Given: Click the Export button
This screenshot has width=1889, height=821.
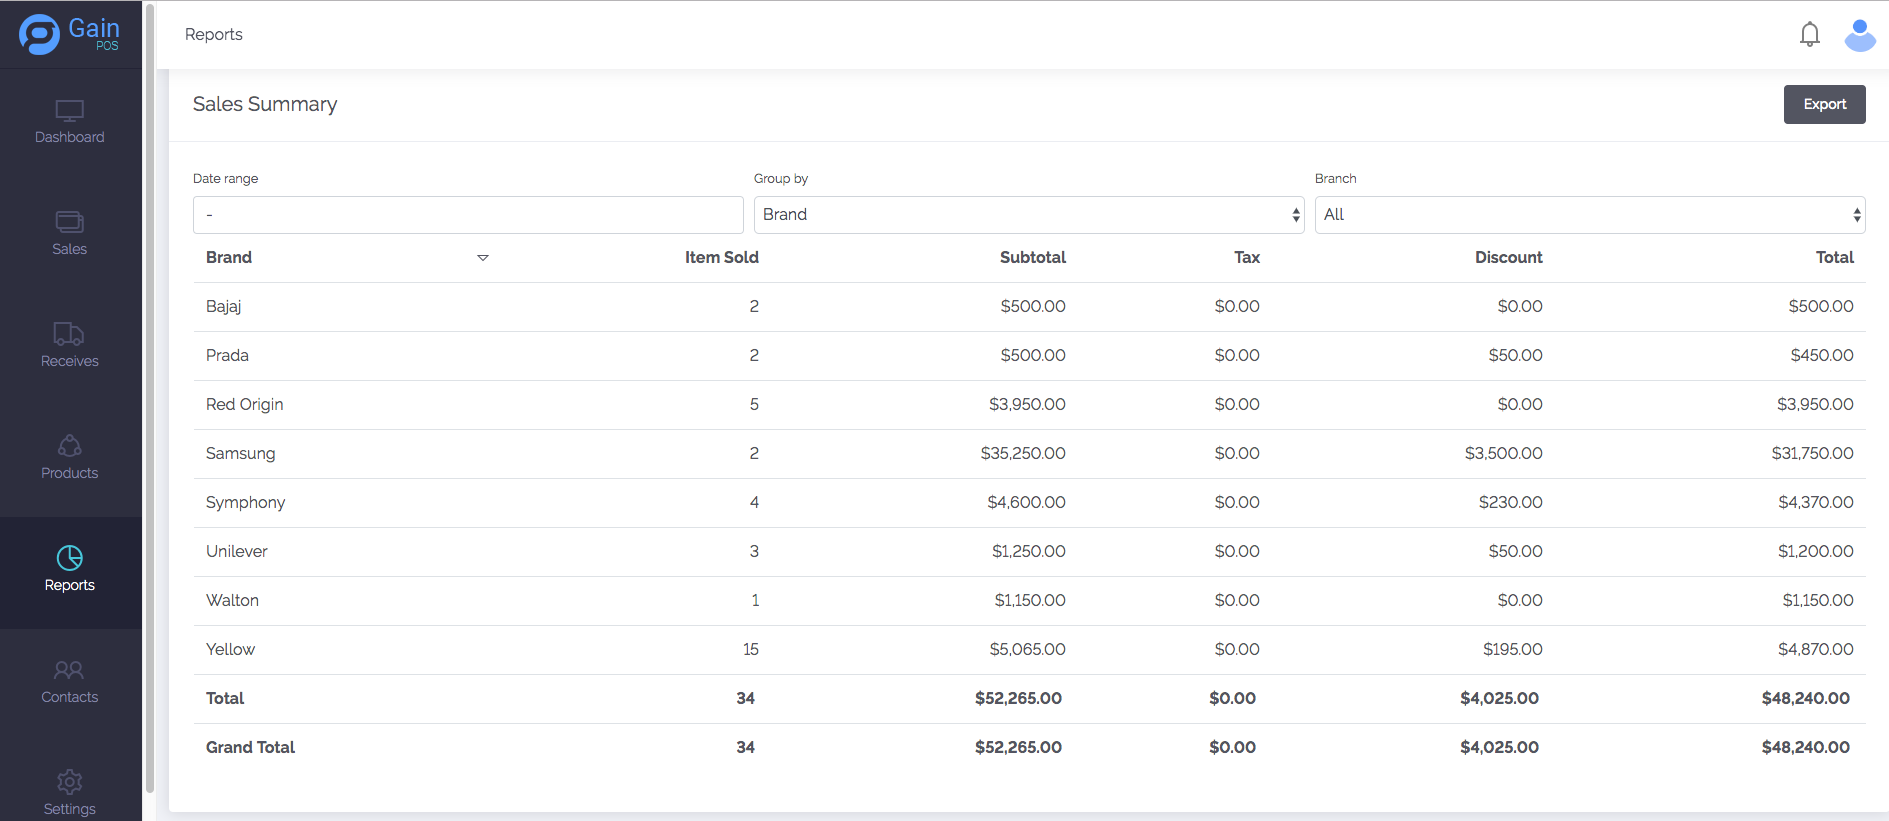Looking at the screenshot, I should click(1824, 104).
